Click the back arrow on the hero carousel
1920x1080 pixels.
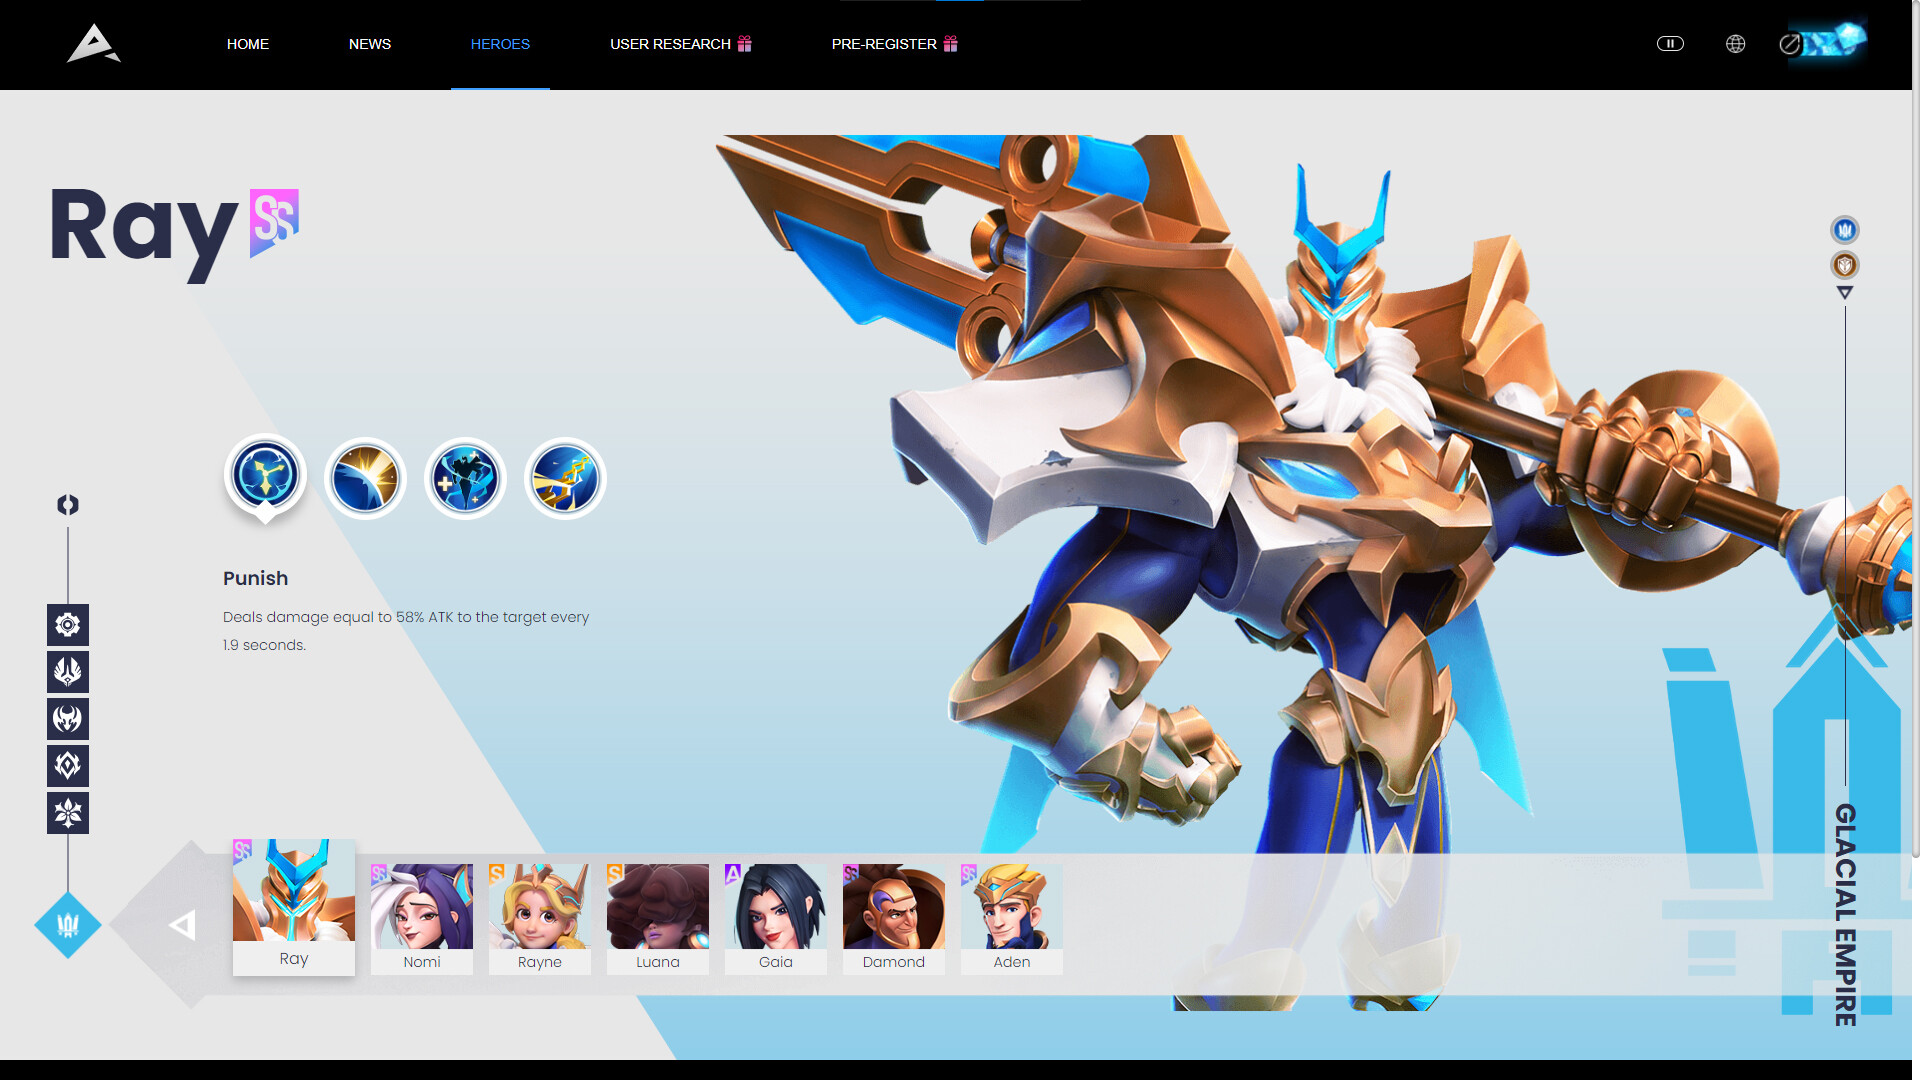click(180, 925)
